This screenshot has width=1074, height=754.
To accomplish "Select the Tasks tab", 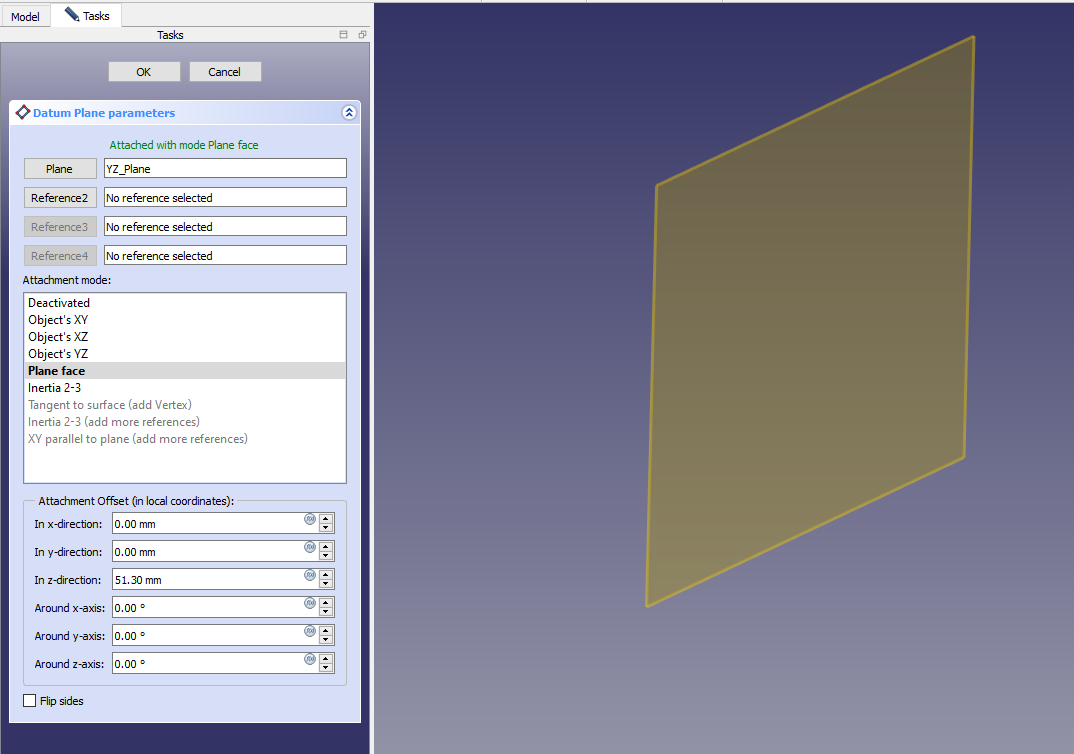I will (87, 16).
